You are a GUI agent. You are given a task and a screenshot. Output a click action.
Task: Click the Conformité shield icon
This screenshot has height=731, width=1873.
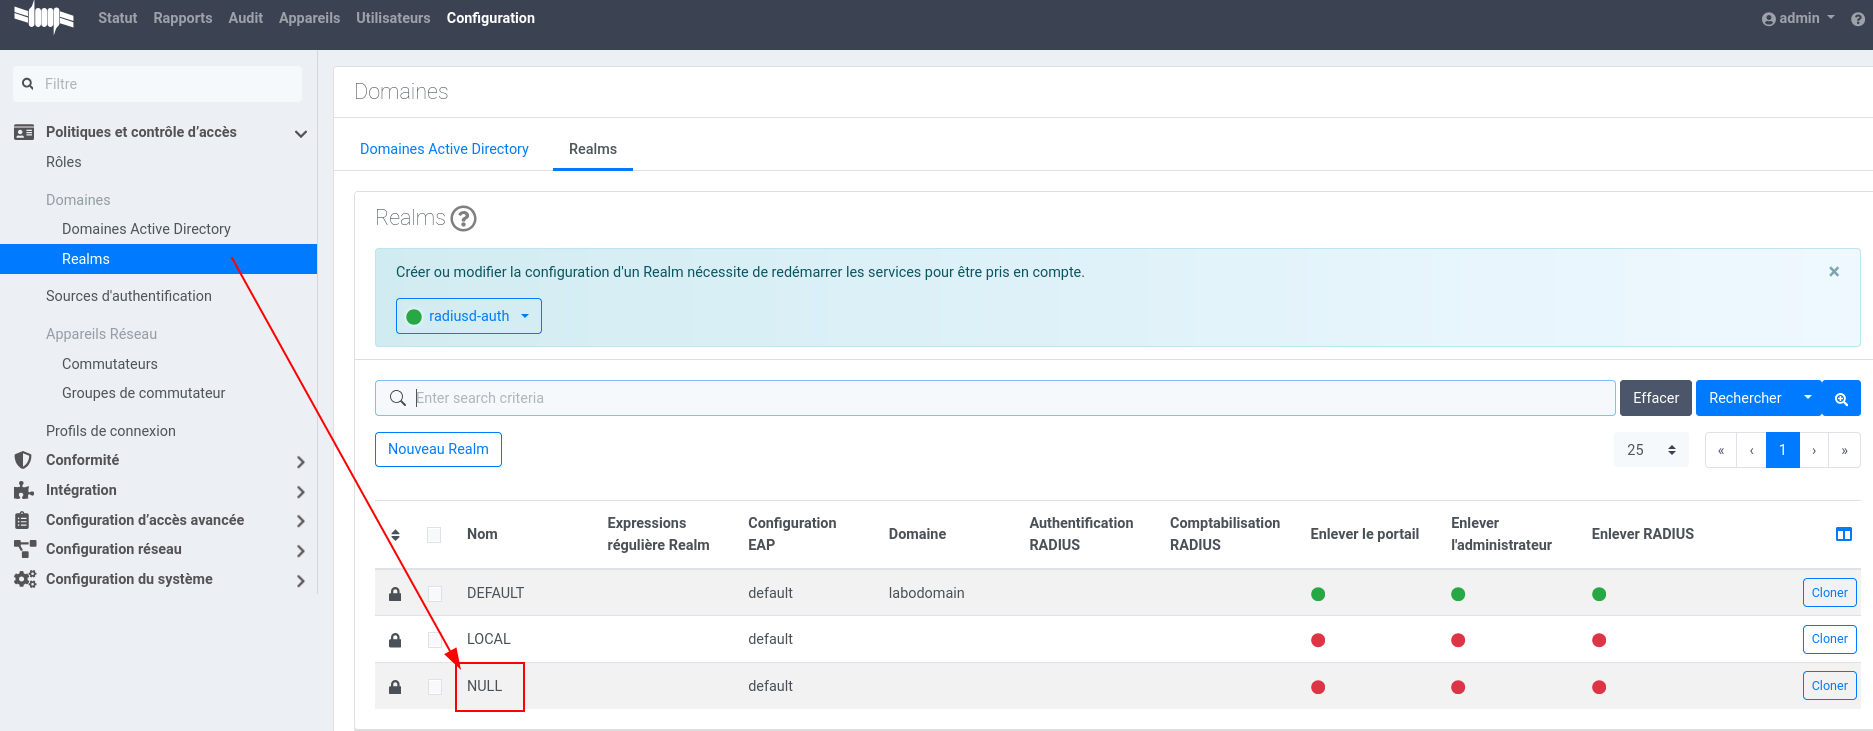tap(23, 460)
